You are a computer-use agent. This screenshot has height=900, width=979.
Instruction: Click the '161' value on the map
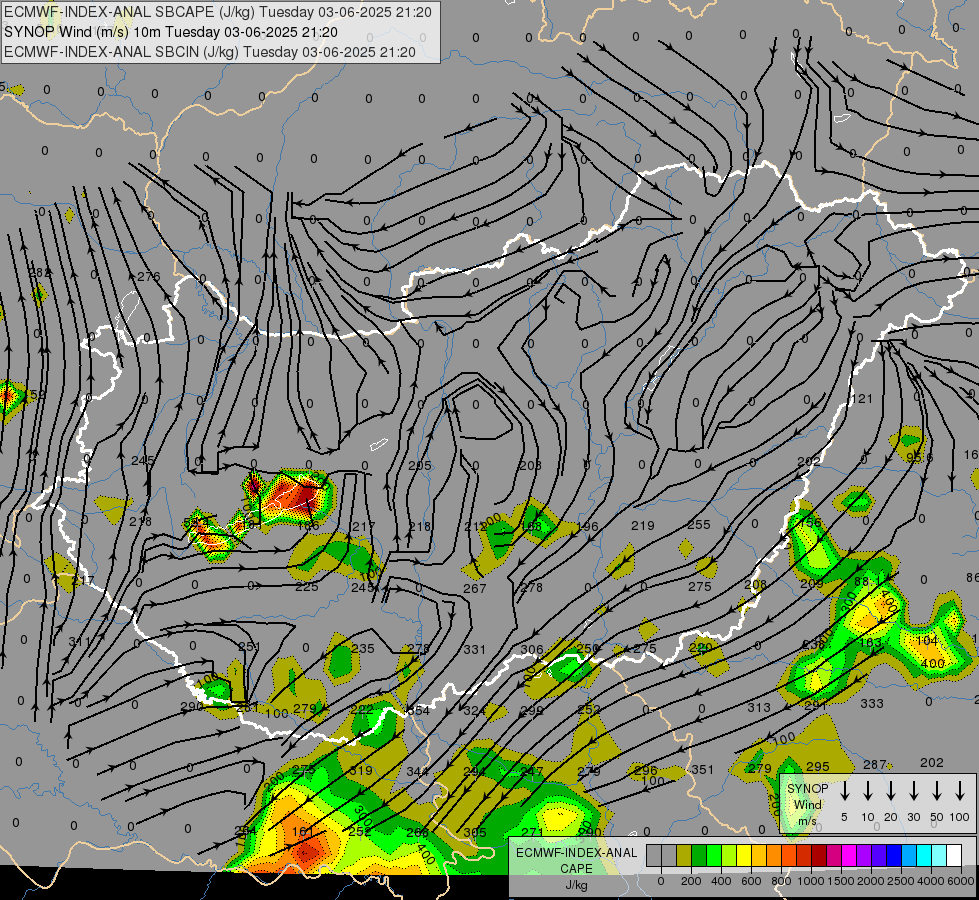303,831
